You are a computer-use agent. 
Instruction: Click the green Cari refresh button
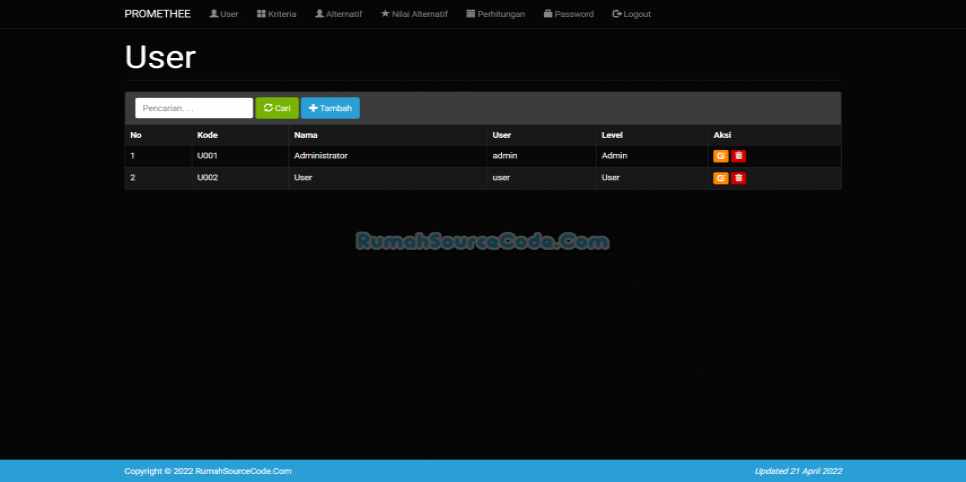pyautogui.click(x=277, y=108)
